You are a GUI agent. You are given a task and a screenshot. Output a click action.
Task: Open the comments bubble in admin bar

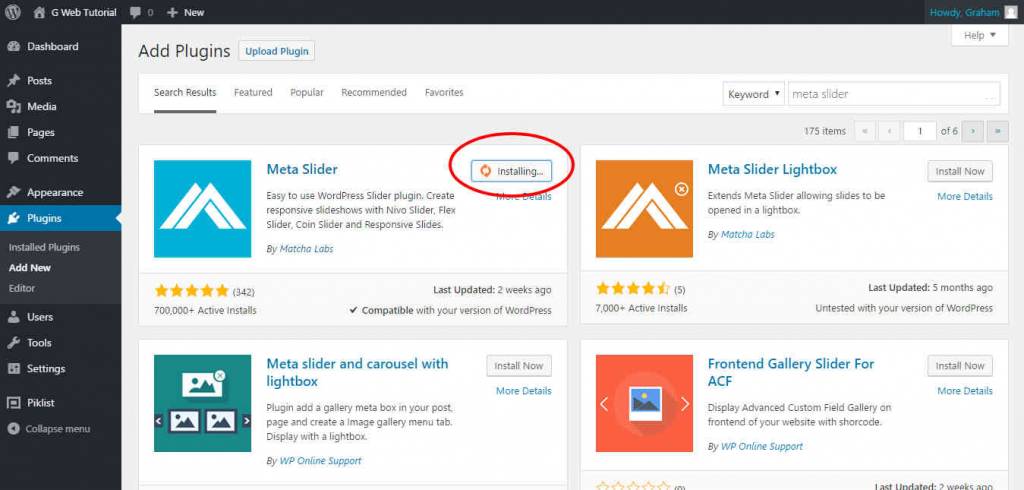(141, 12)
